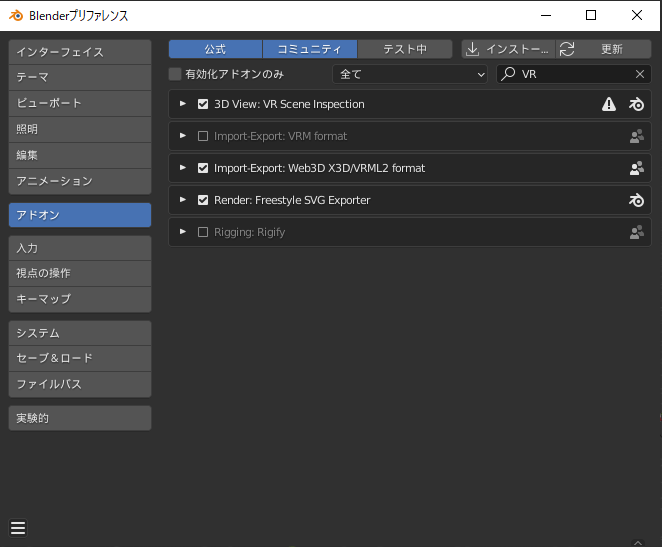Open アニメーション preferences section
Screen dimensions: 662x547
coord(80,181)
